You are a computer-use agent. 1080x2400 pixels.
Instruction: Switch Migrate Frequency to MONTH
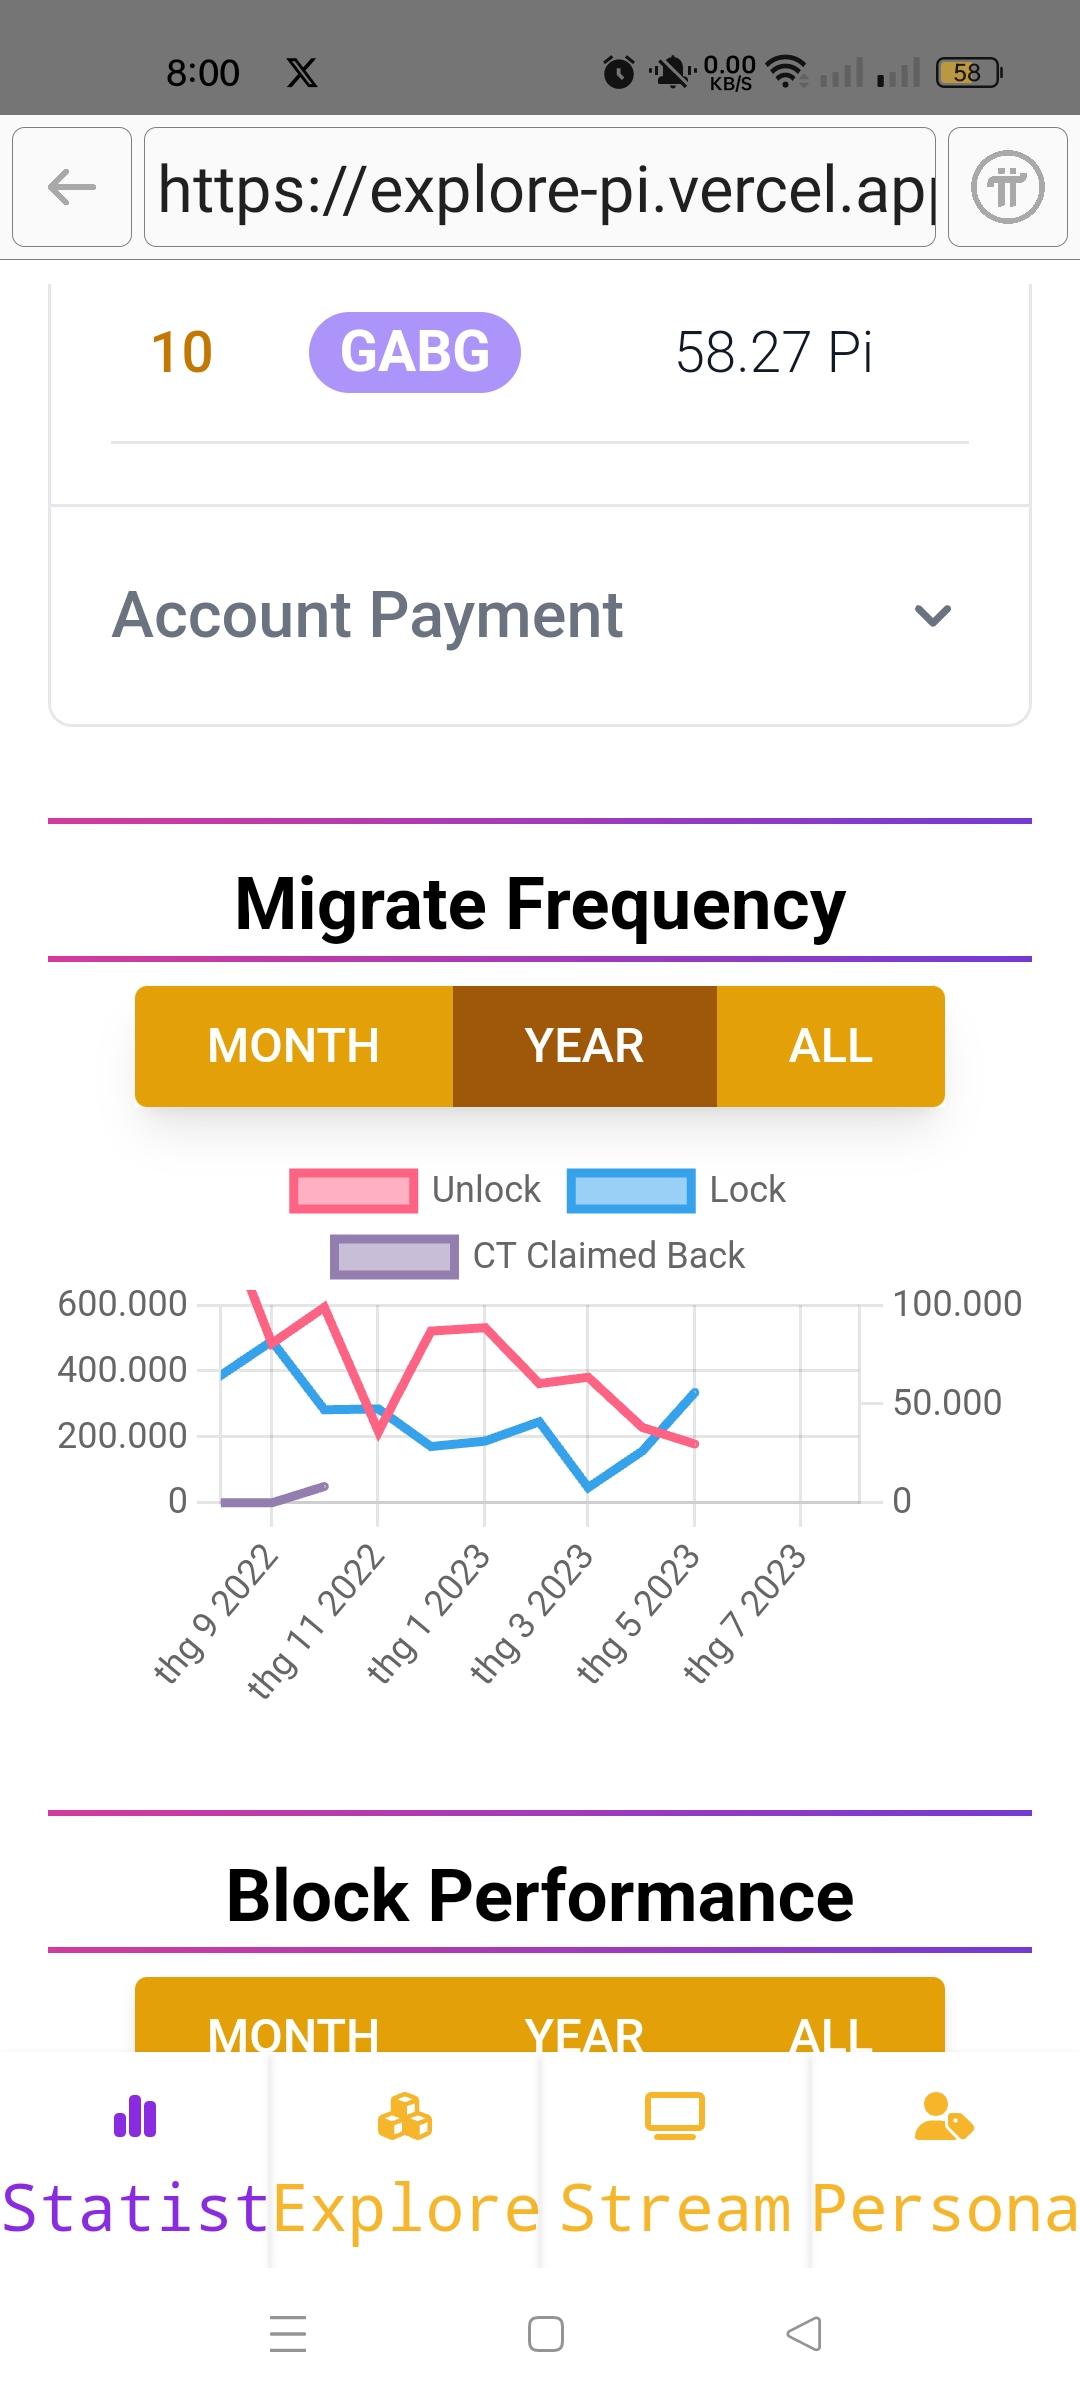point(293,1046)
